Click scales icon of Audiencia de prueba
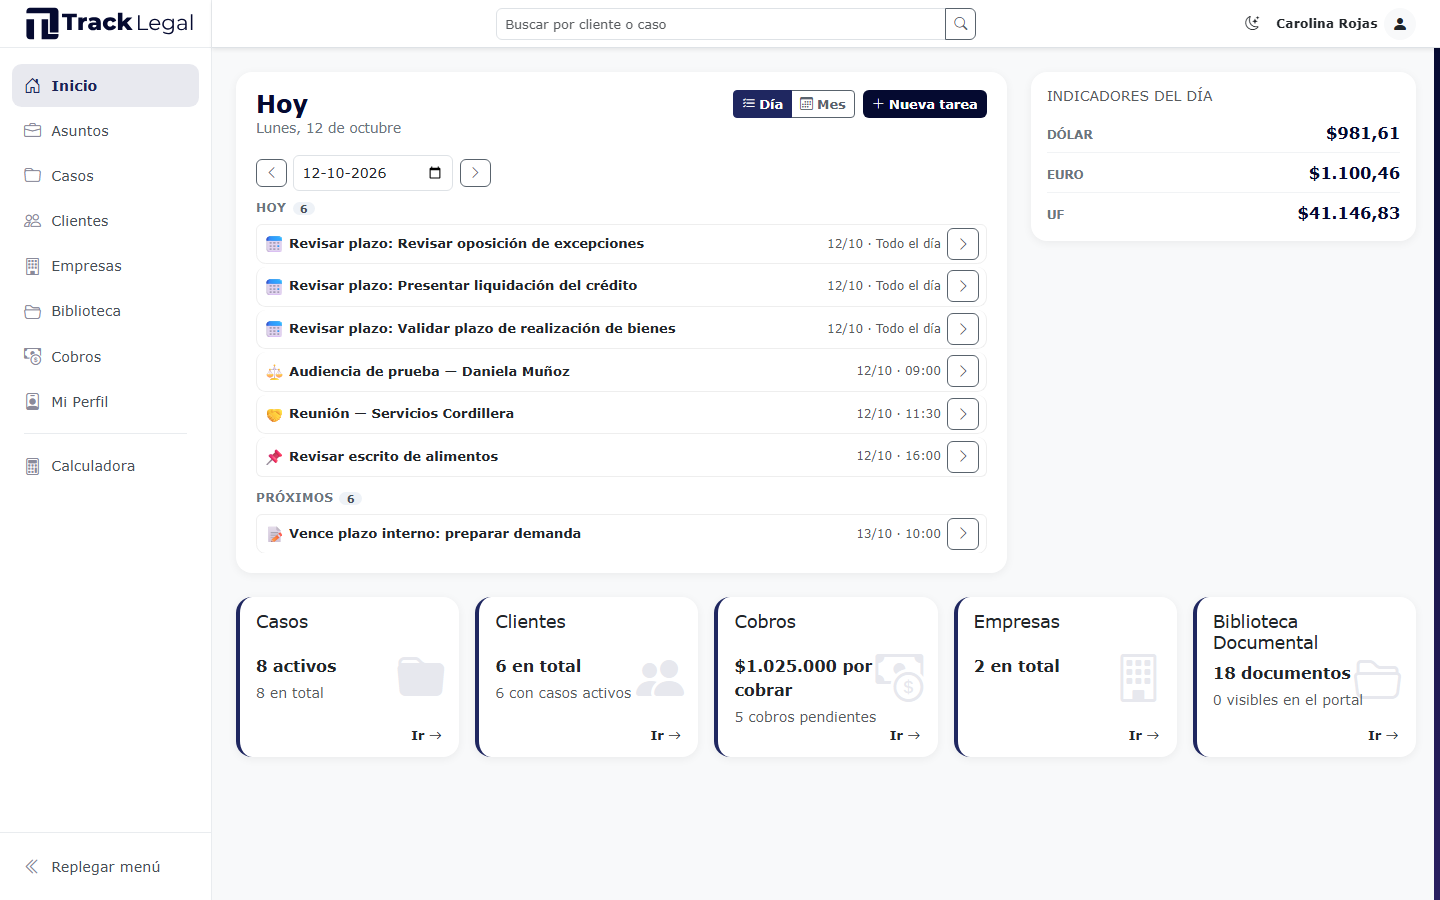The image size is (1440, 900). coord(274,372)
